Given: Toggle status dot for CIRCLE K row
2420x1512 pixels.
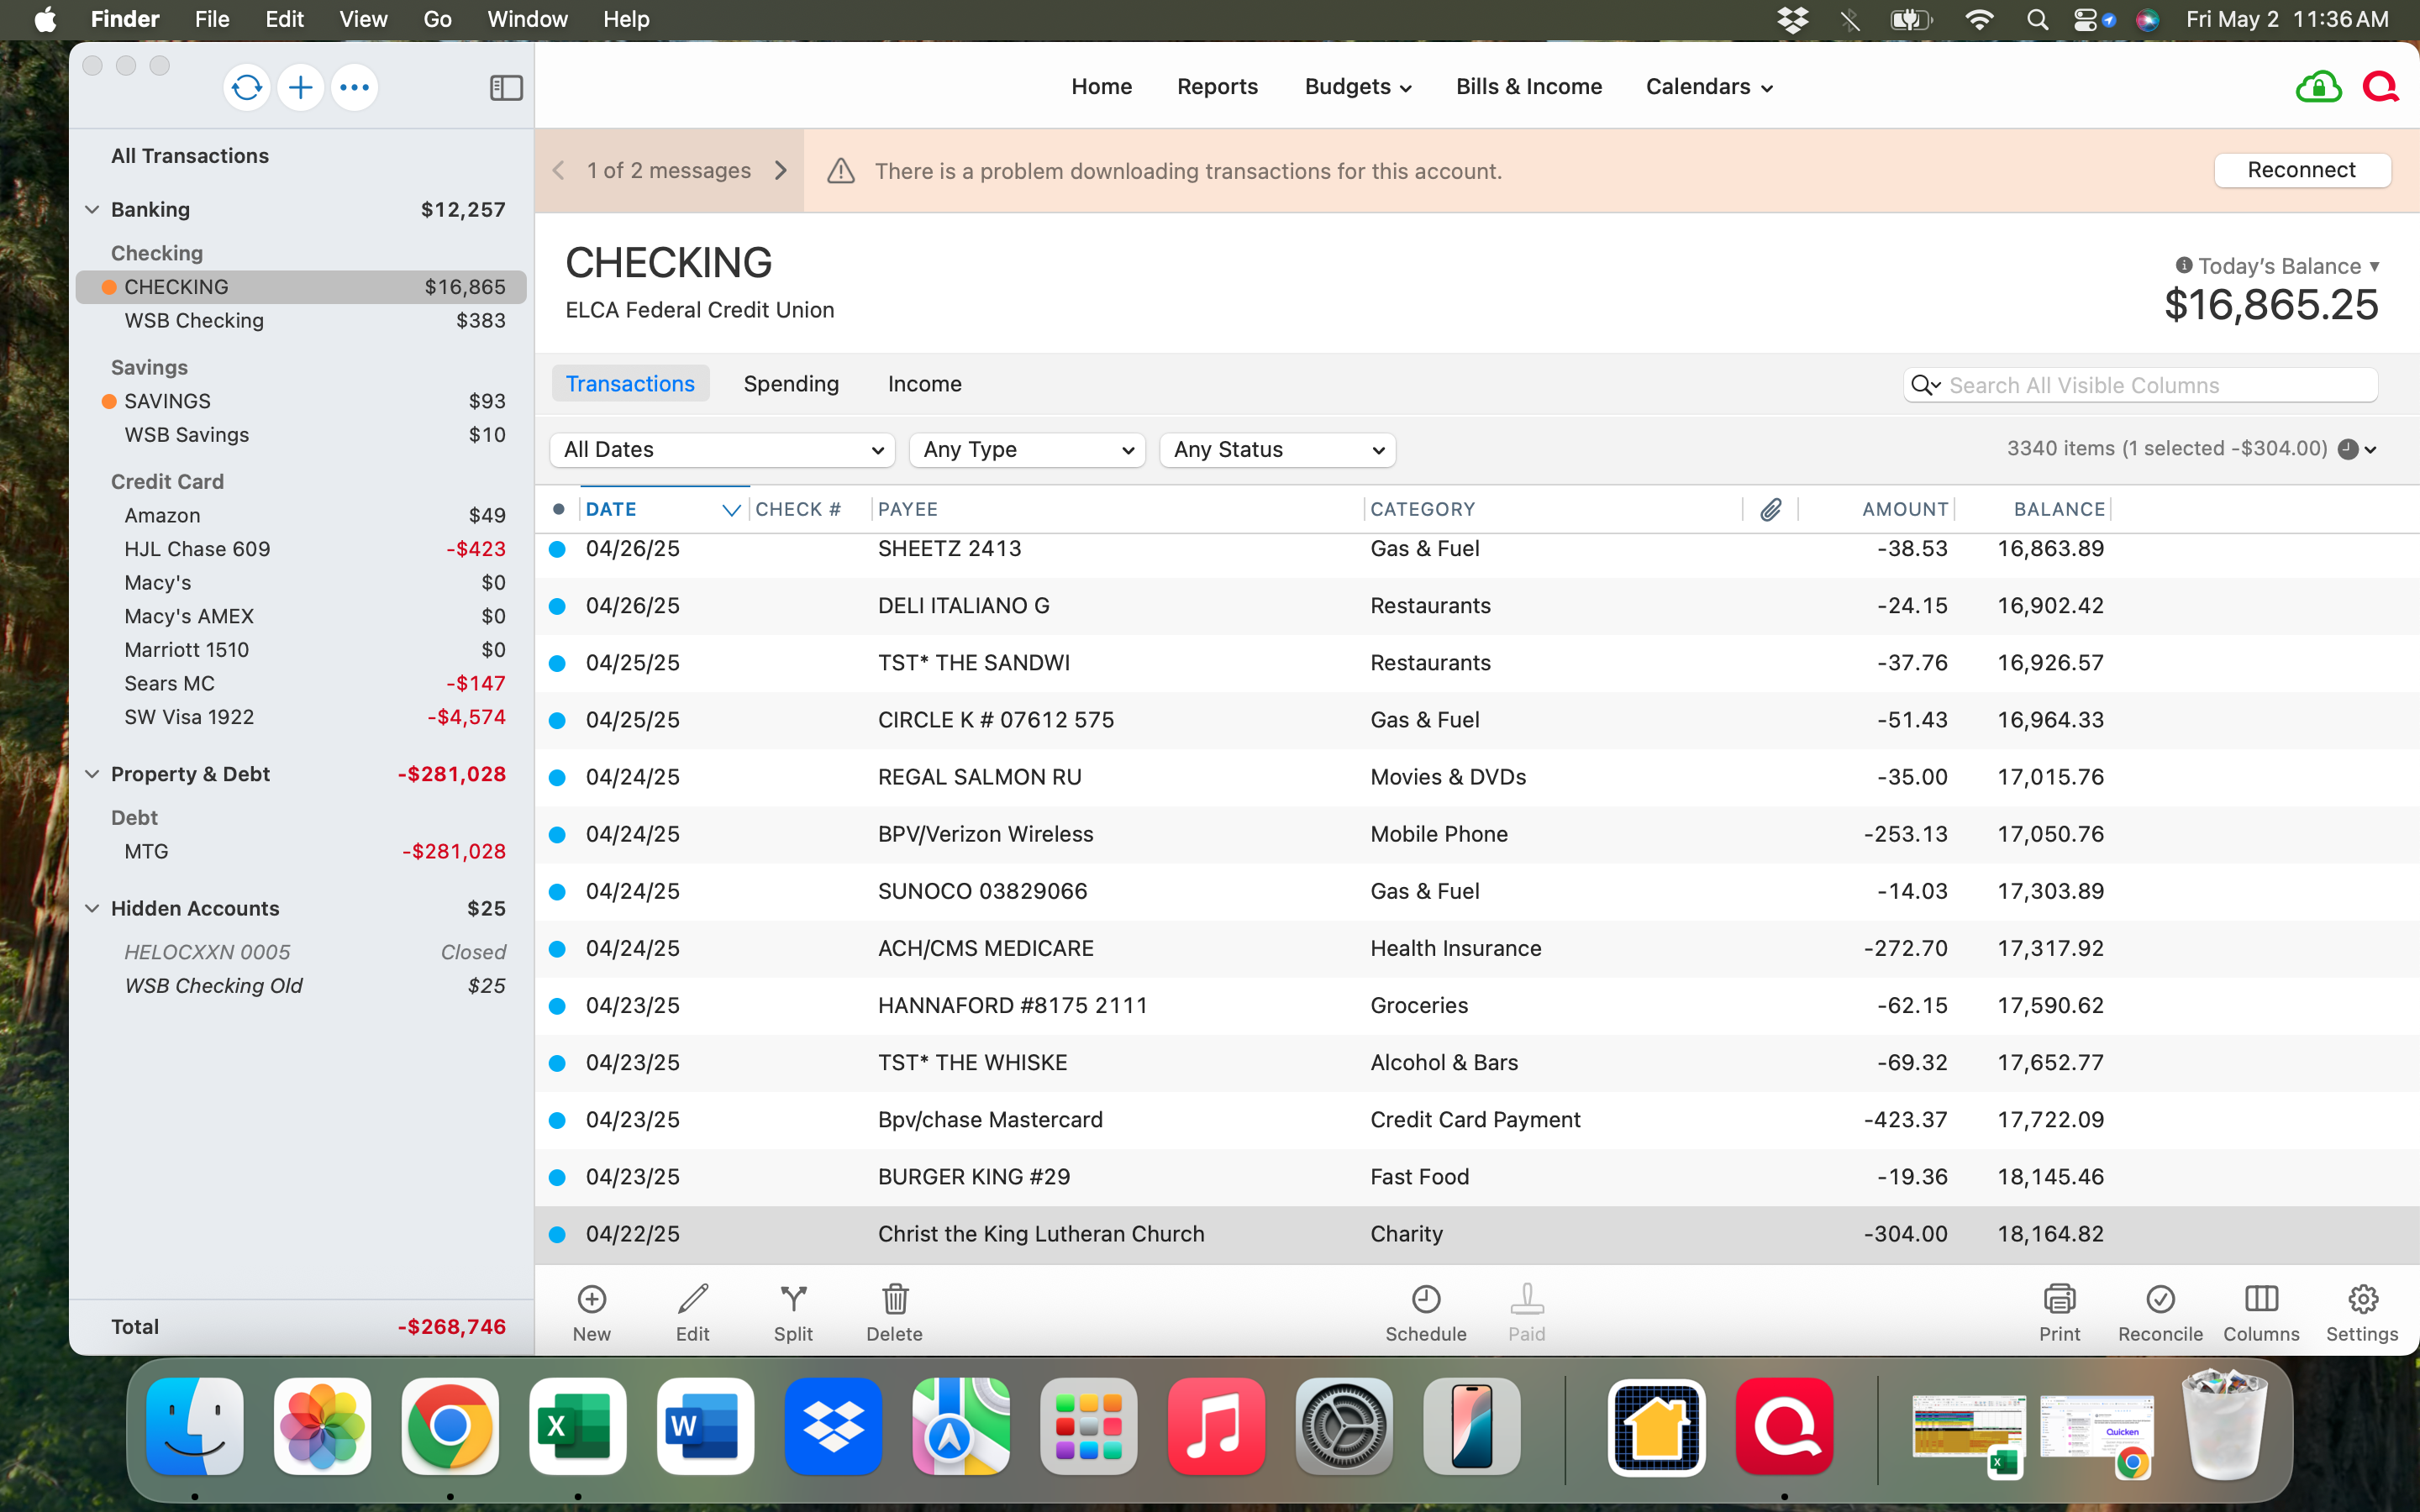Looking at the screenshot, I should (x=558, y=720).
